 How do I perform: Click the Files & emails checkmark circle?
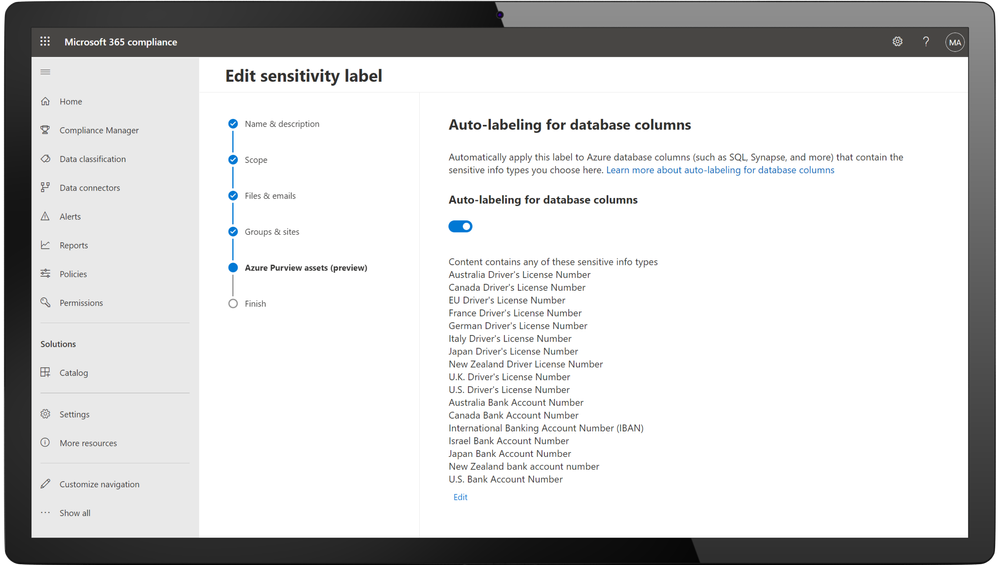click(233, 196)
